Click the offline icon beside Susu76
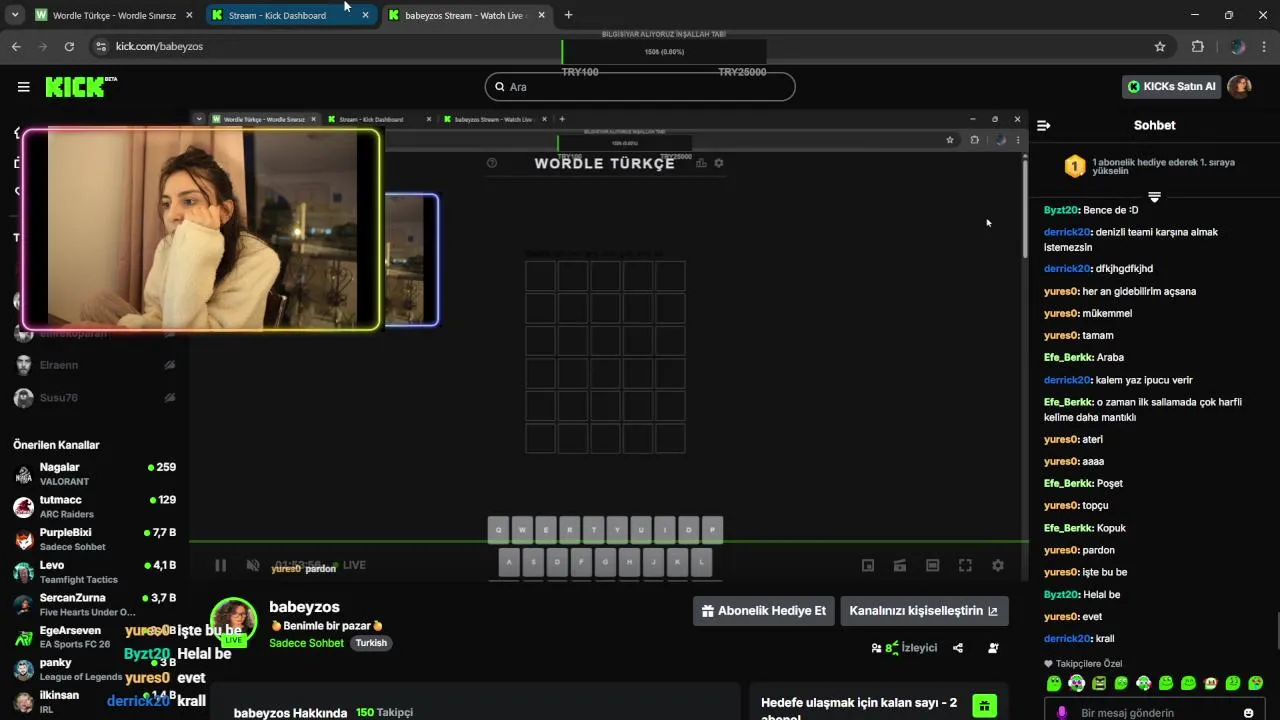This screenshot has width=1280, height=720. tap(169, 398)
